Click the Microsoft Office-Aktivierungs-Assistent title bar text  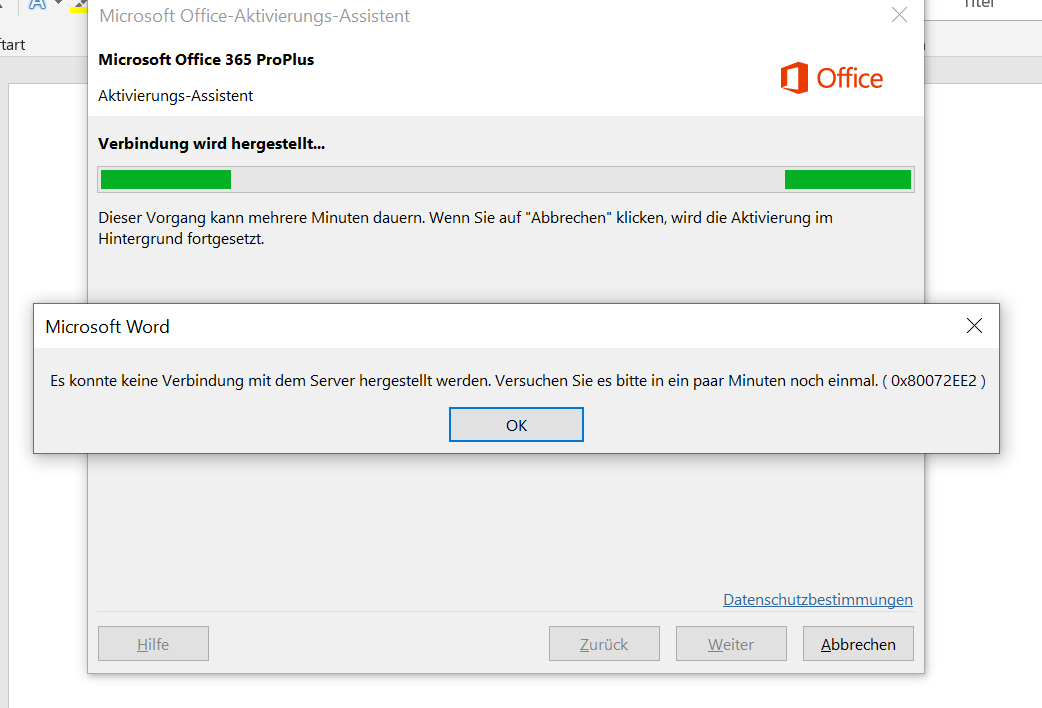(x=255, y=16)
